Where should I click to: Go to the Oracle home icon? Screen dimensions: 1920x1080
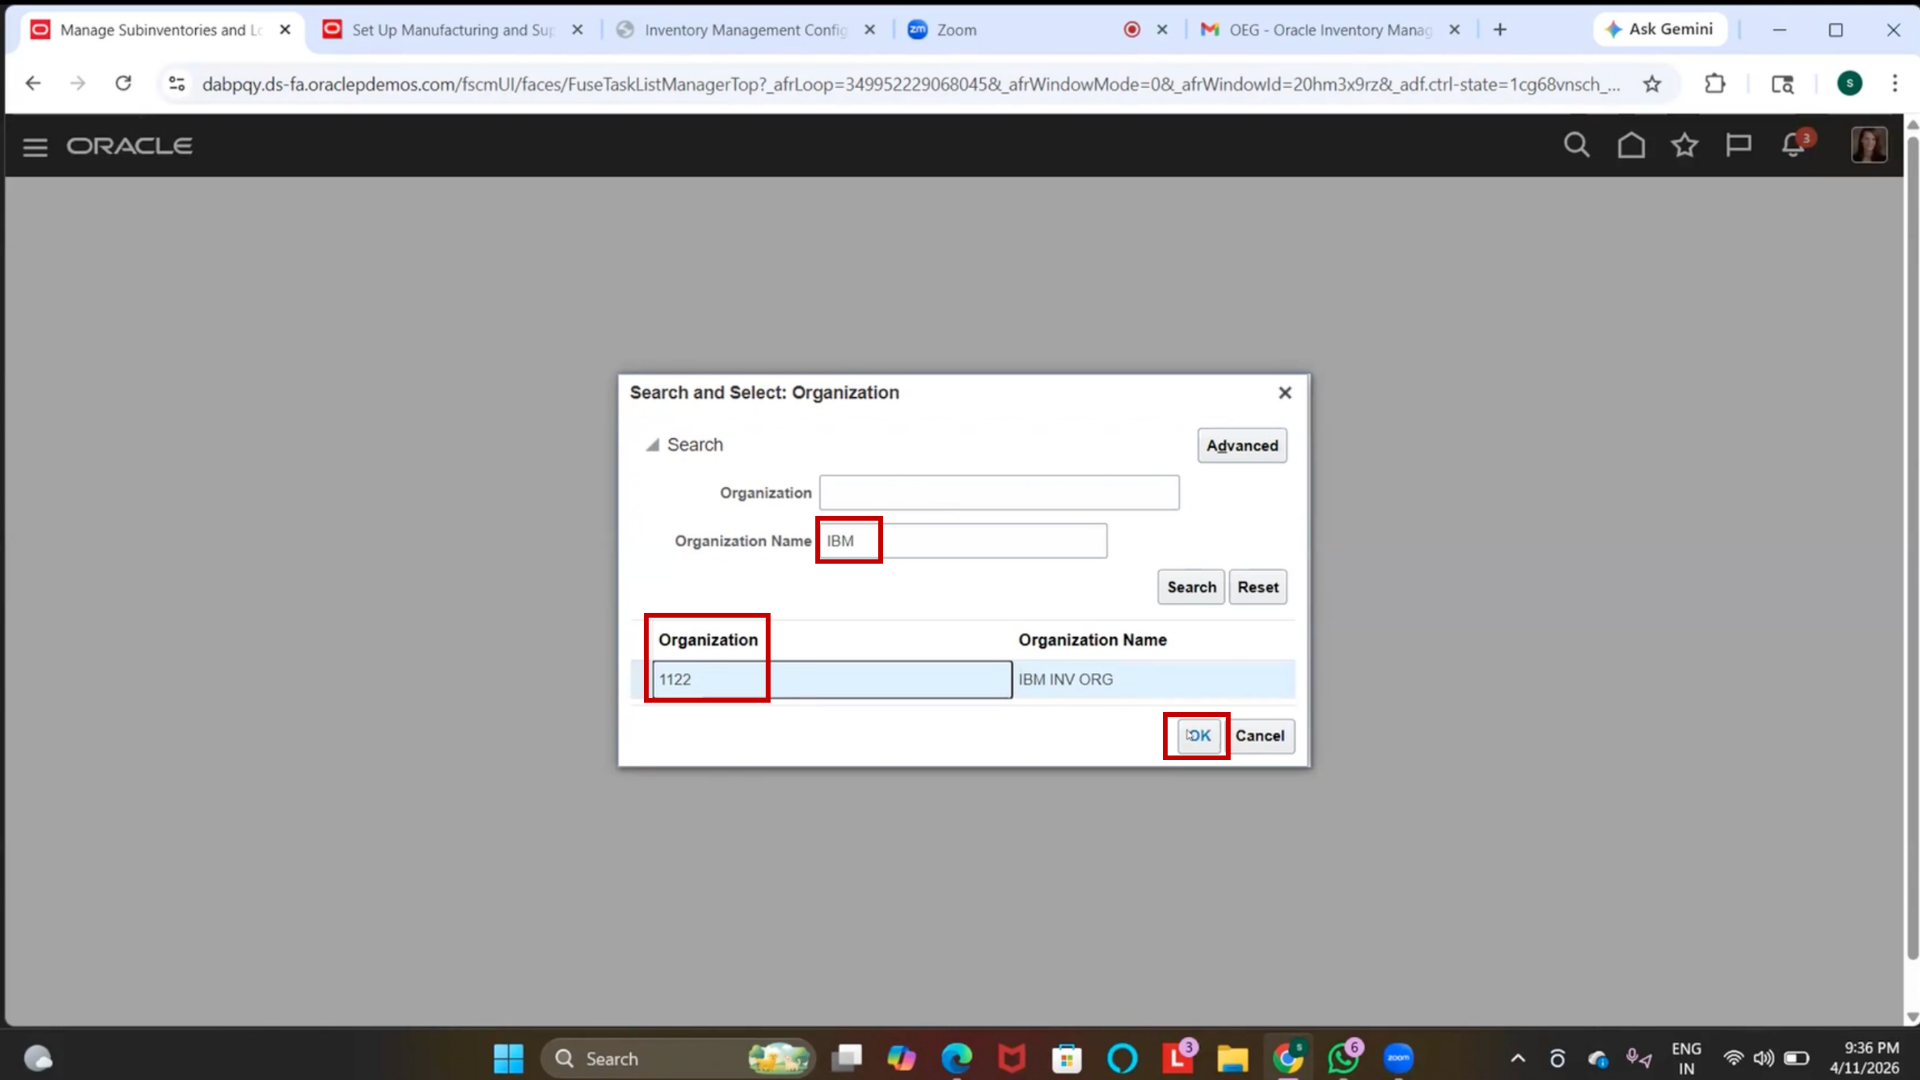point(1631,146)
